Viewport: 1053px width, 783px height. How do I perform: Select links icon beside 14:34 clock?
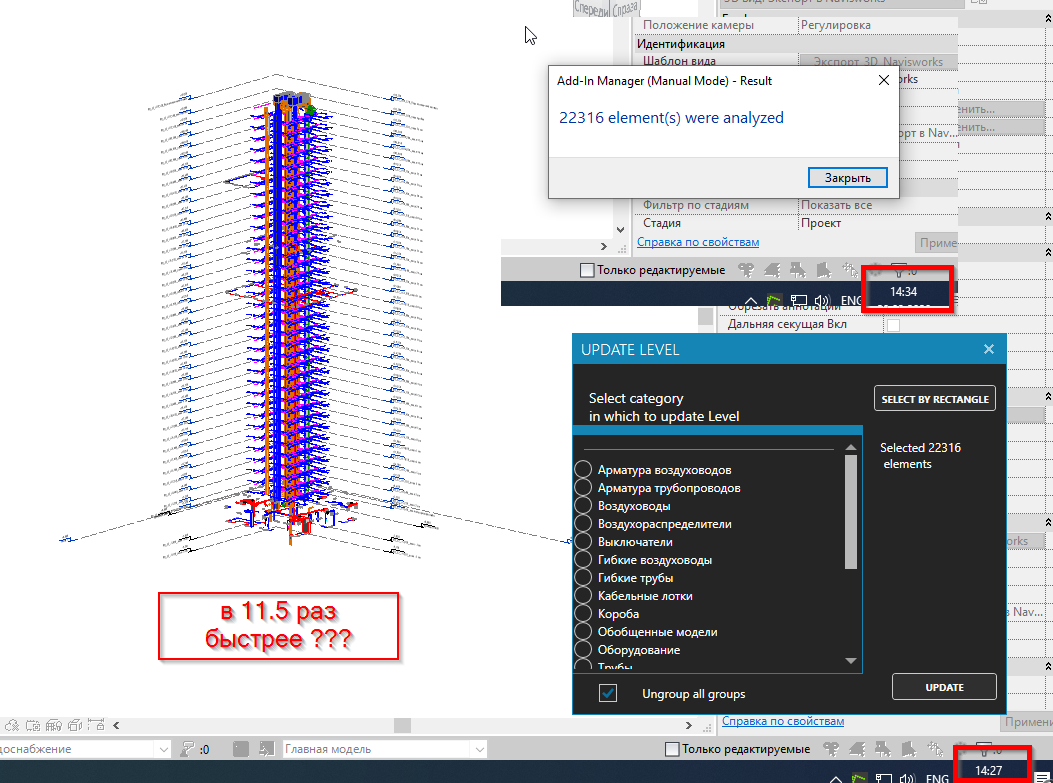746,270
